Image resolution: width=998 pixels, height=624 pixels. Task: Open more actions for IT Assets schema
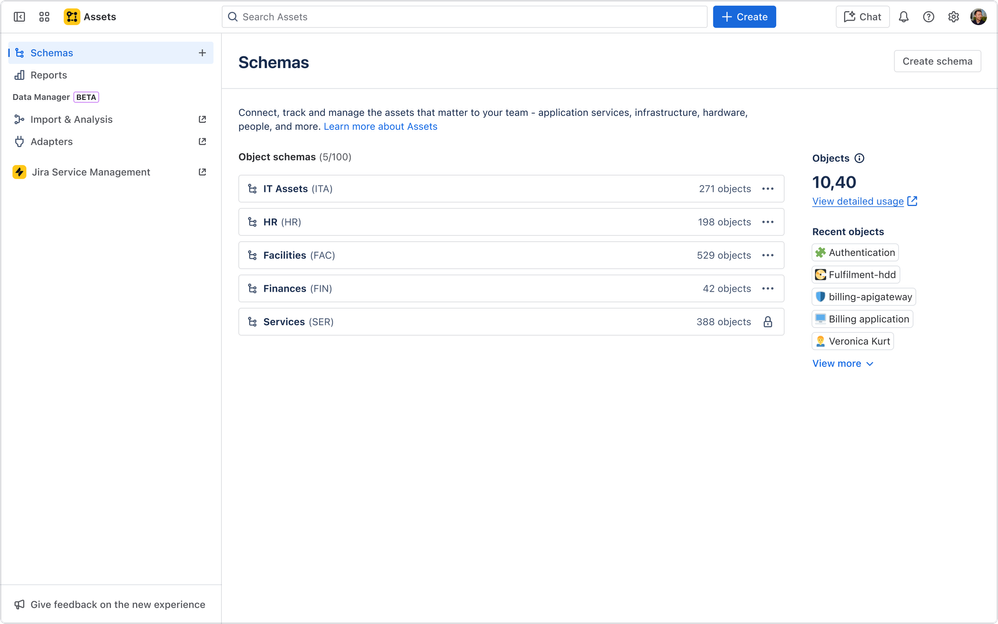[x=768, y=188]
